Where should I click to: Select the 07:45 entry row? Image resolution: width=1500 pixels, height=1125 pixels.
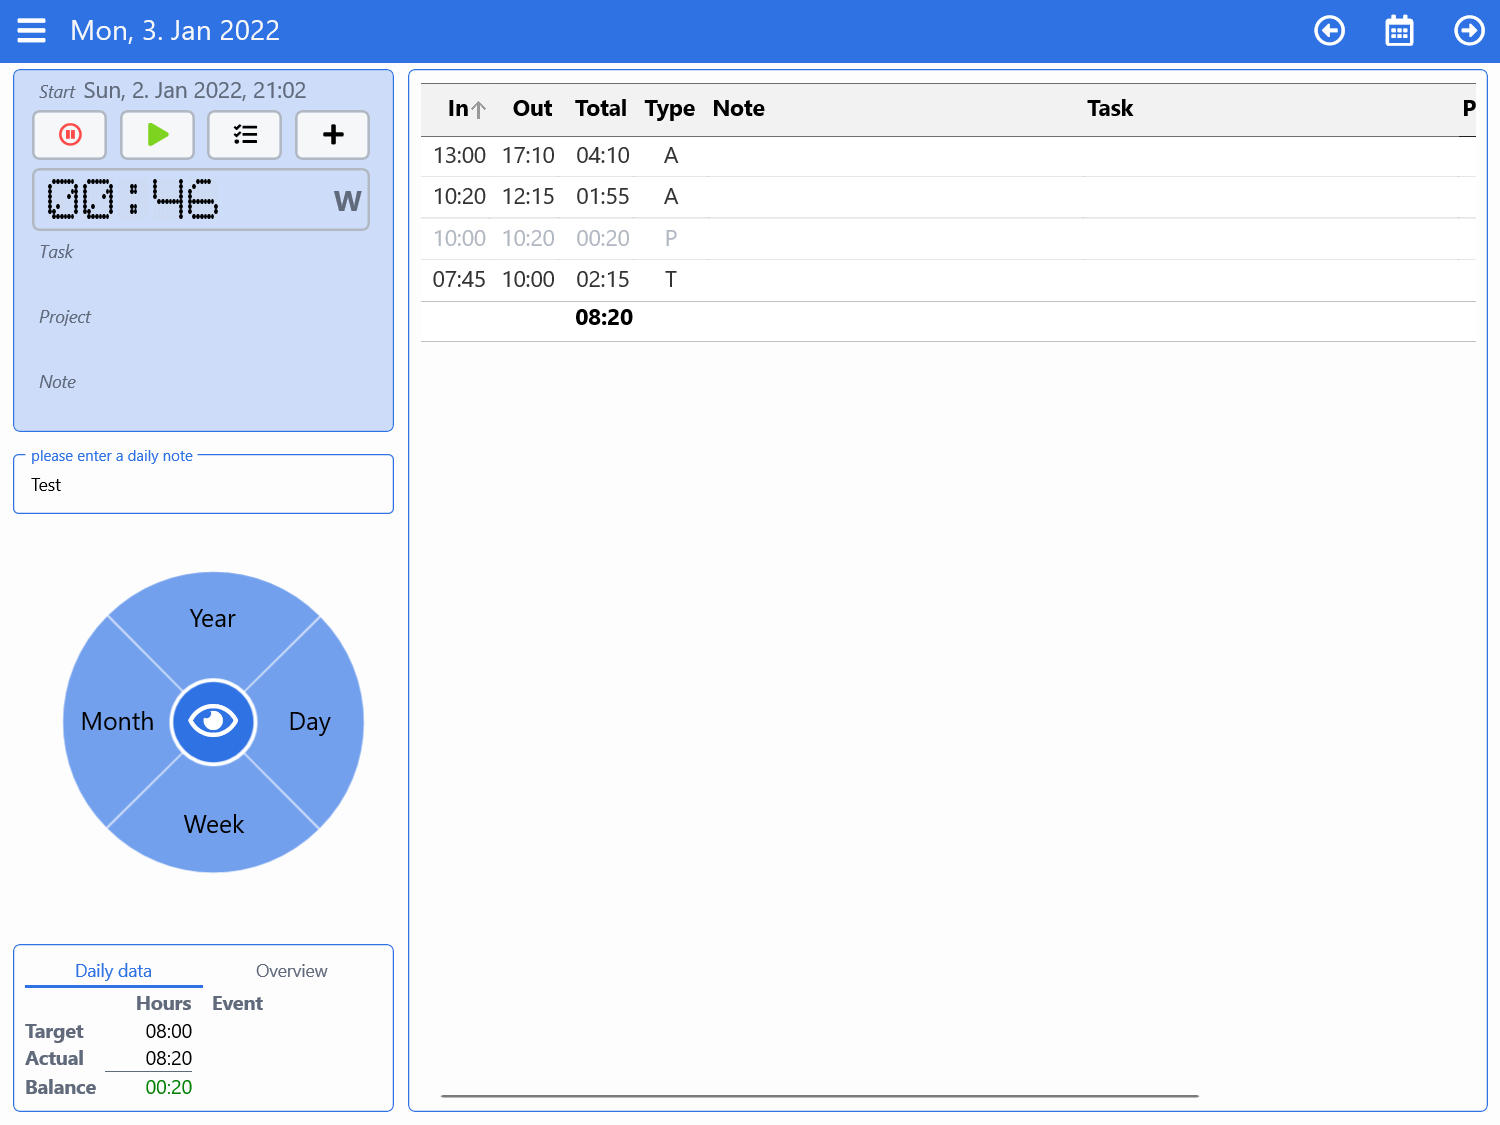coord(948,280)
